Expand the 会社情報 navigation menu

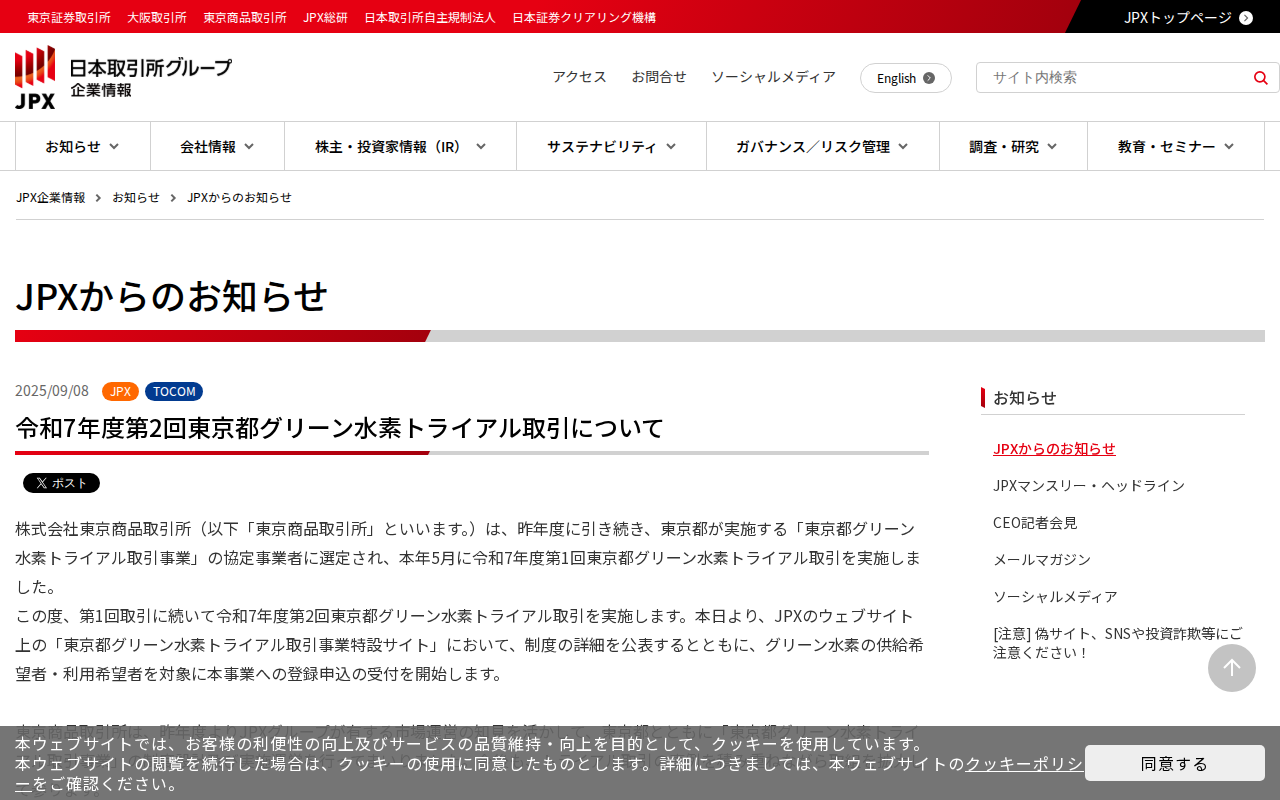tap(217, 146)
